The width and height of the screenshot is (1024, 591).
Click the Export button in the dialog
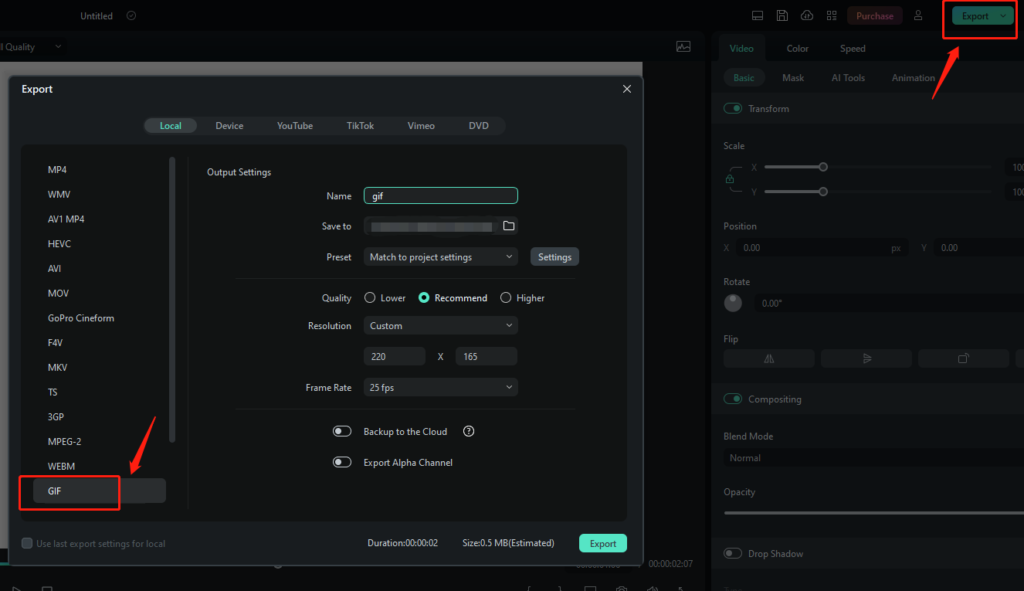(602, 542)
